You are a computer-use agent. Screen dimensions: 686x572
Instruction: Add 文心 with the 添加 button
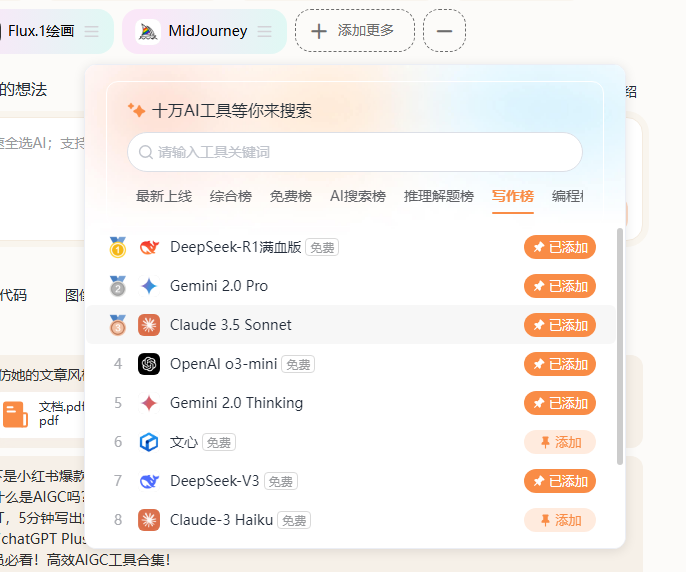pos(560,442)
